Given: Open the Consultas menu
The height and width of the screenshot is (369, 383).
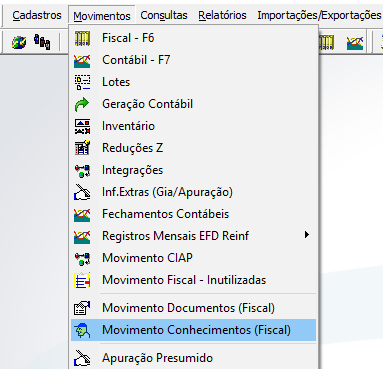Looking at the screenshot, I should coord(164,15).
